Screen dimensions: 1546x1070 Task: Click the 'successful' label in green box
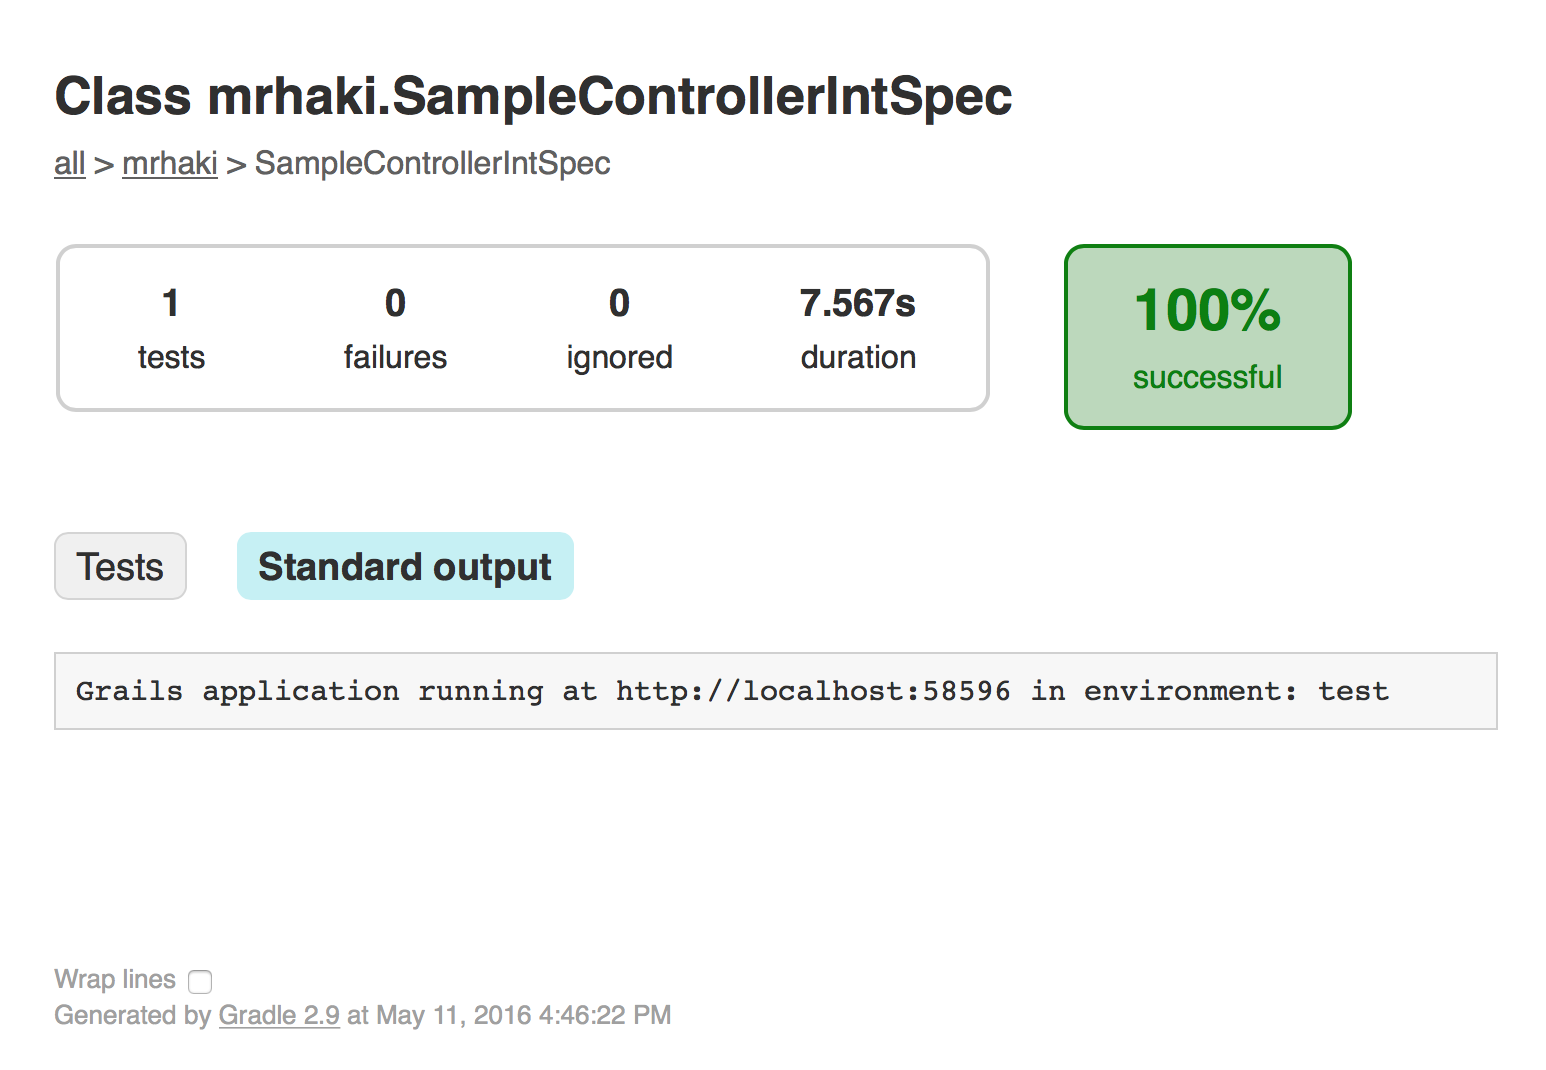tap(1207, 377)
